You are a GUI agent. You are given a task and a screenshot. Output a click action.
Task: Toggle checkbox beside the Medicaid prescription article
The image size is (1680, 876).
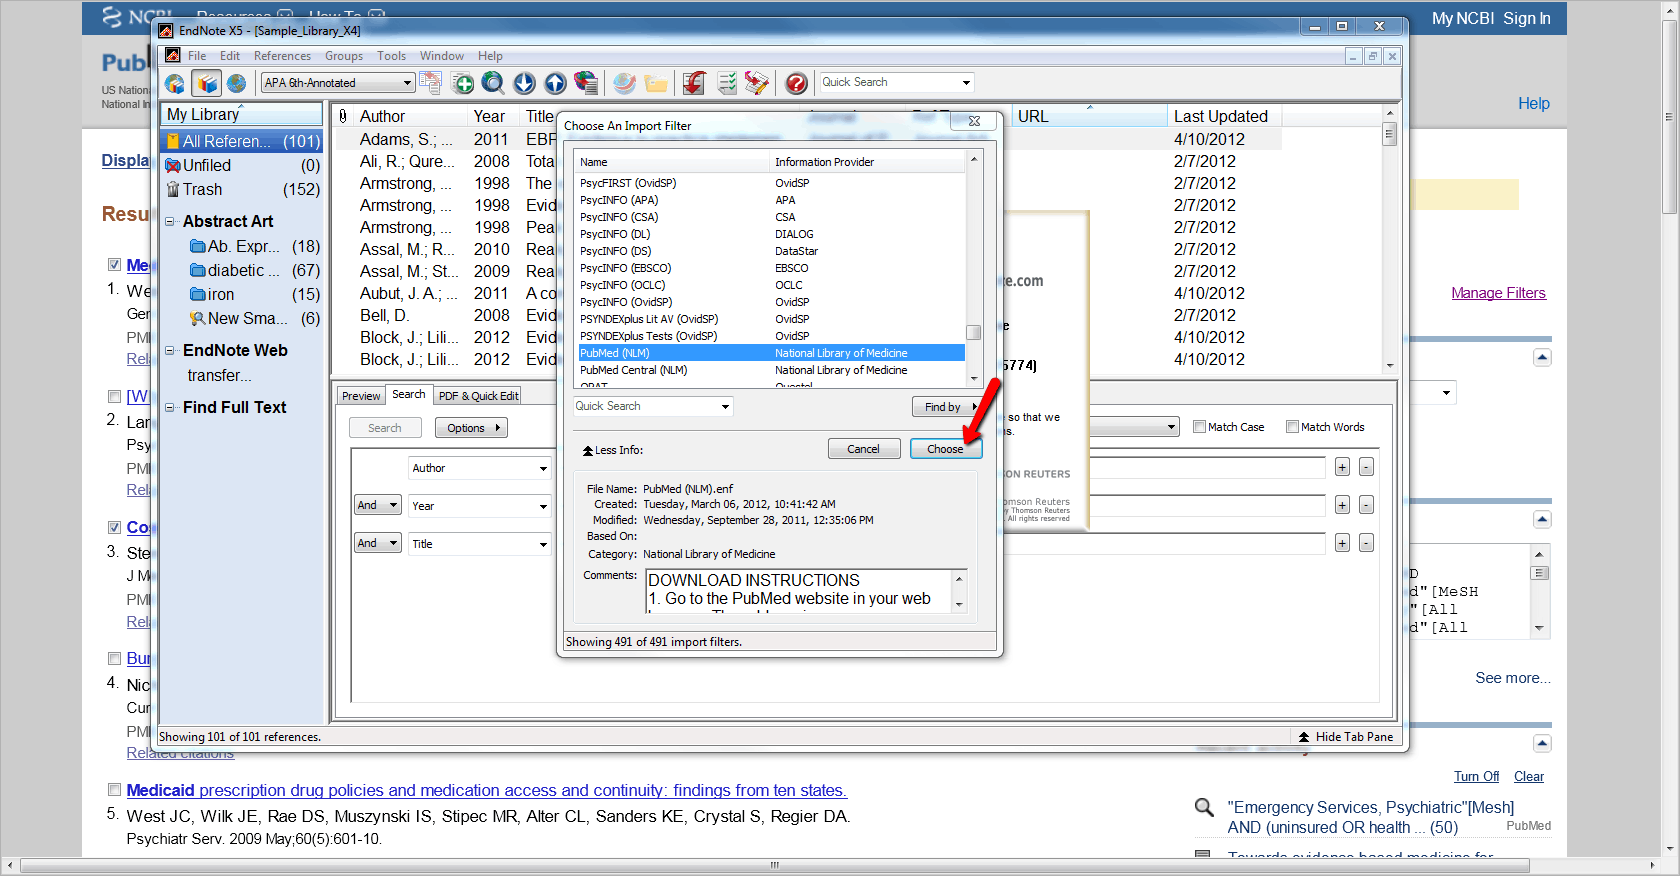pyautogui.click(x=114, y=790)
